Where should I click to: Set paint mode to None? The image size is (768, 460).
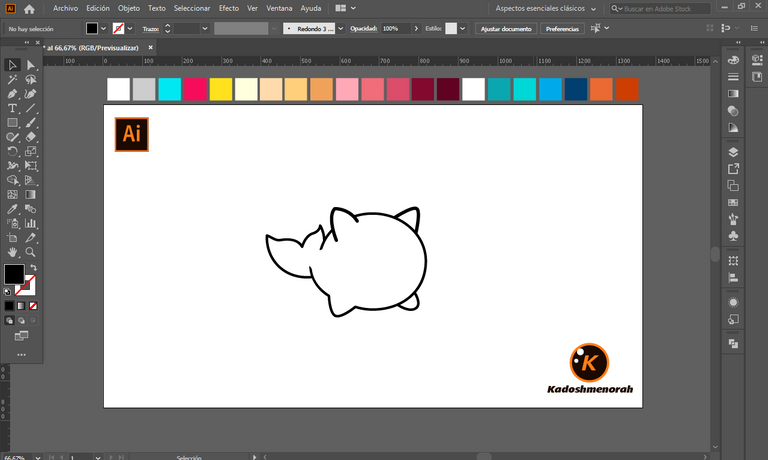[33, 306]
